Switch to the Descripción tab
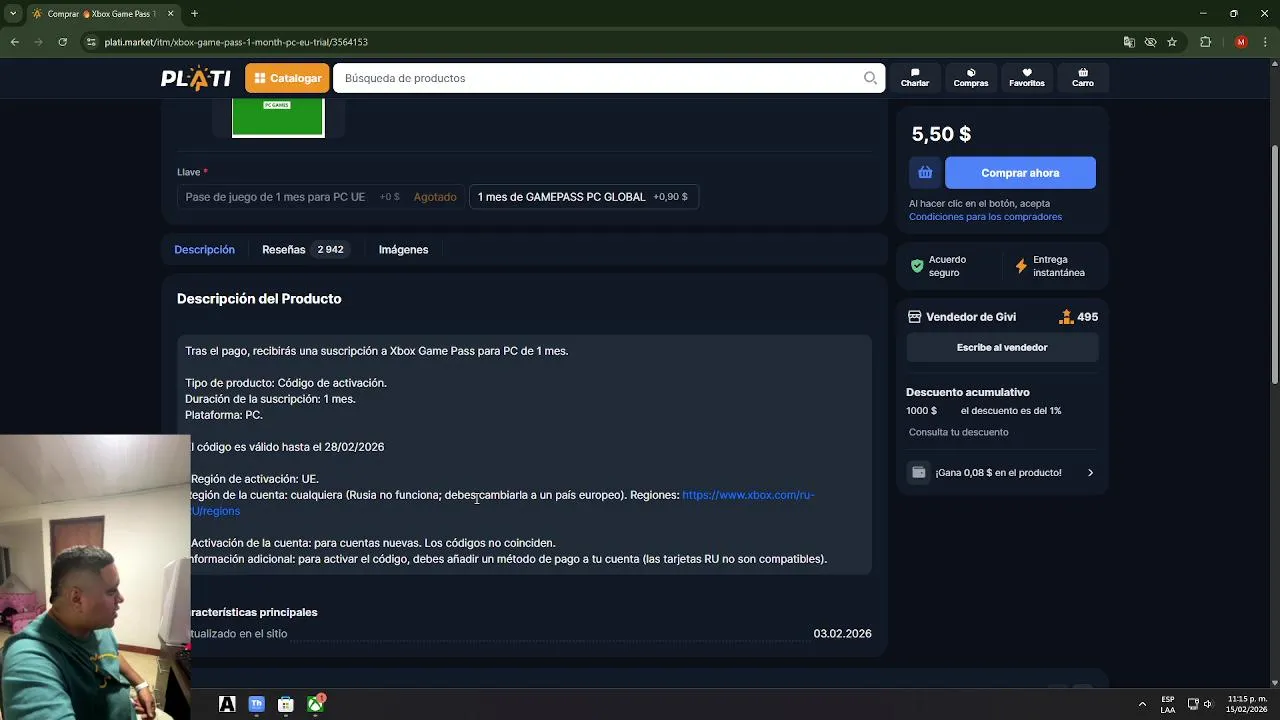Image resolution: width=1280 pixels, height=720 pixels. point(204,250)
